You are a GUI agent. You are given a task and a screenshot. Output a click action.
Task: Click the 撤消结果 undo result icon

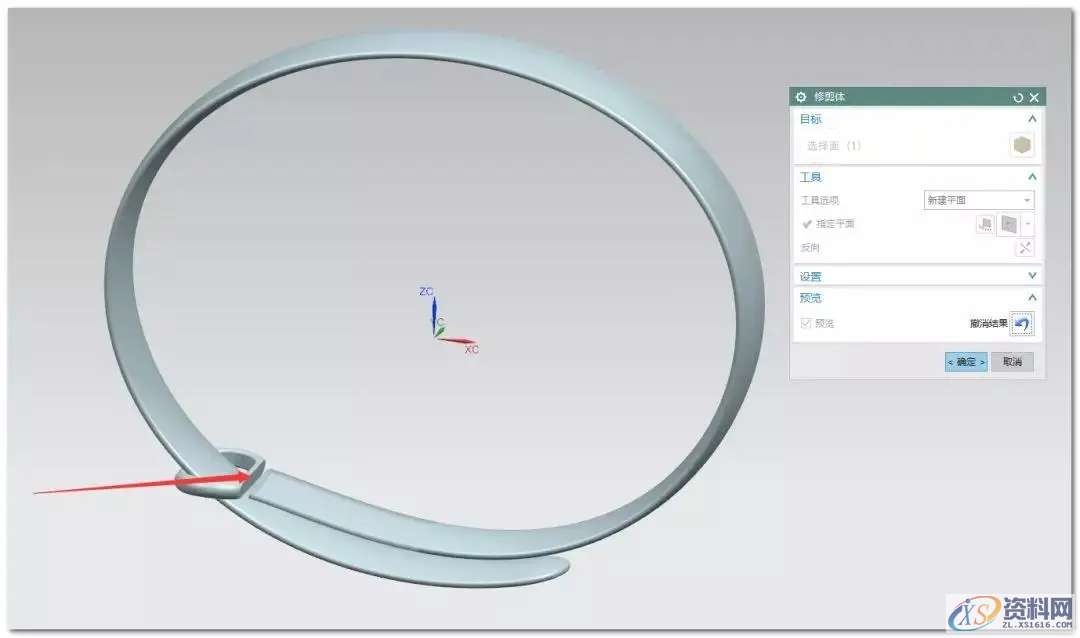pyautogui.click(x=1022, y=324)
